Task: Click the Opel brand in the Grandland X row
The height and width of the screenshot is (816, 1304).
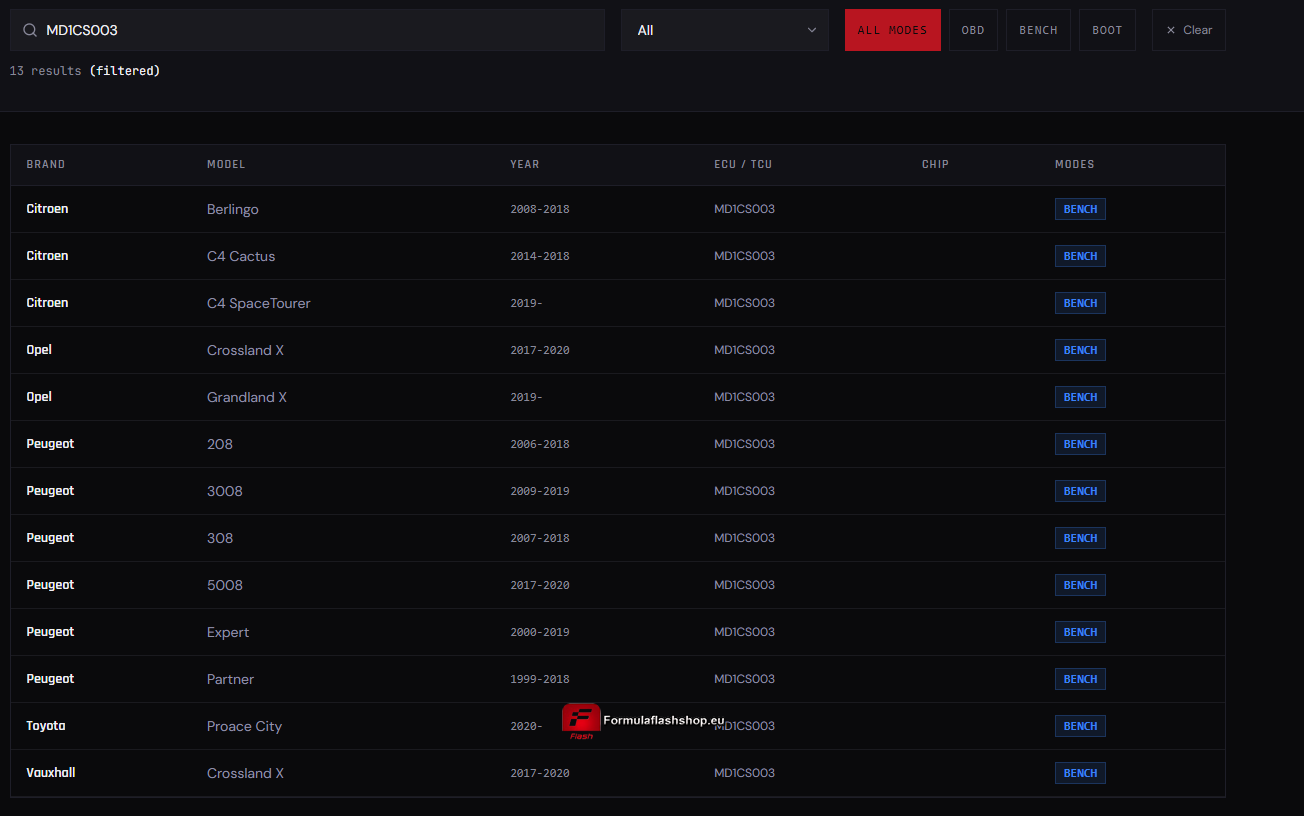Action: click(x=39, y=397)
